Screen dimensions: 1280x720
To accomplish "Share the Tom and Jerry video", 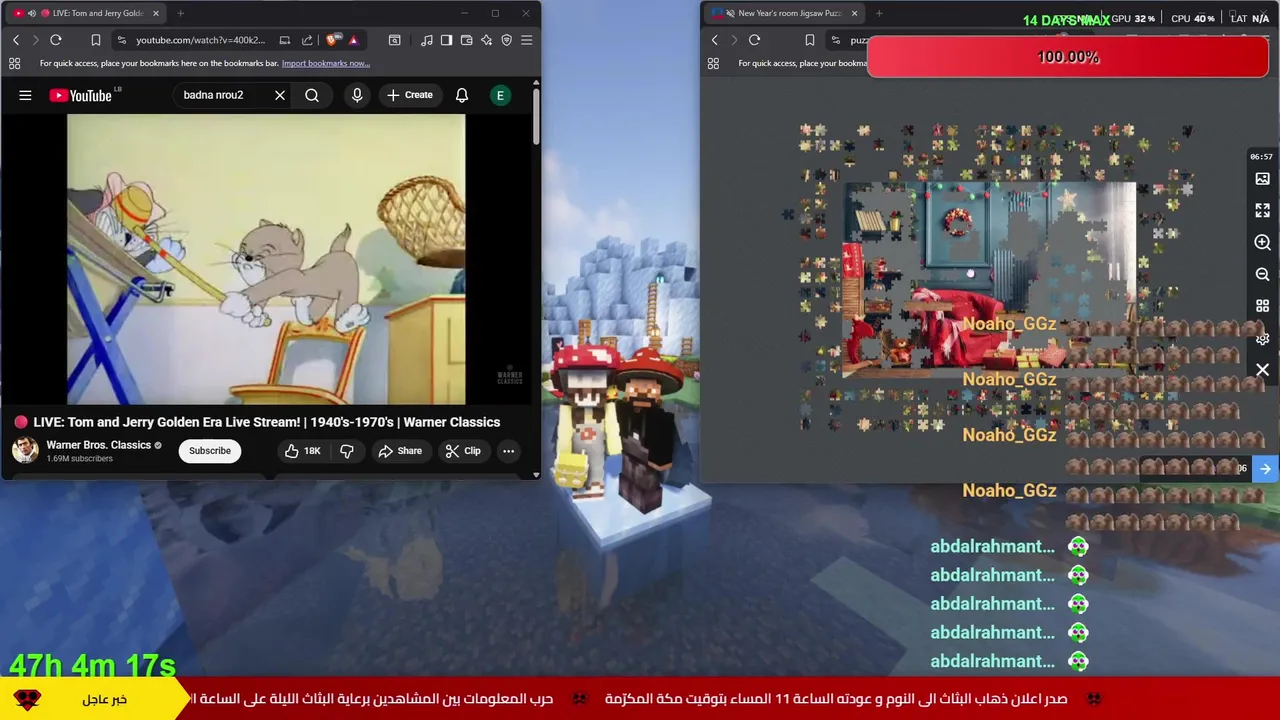I will coord(400,451).
